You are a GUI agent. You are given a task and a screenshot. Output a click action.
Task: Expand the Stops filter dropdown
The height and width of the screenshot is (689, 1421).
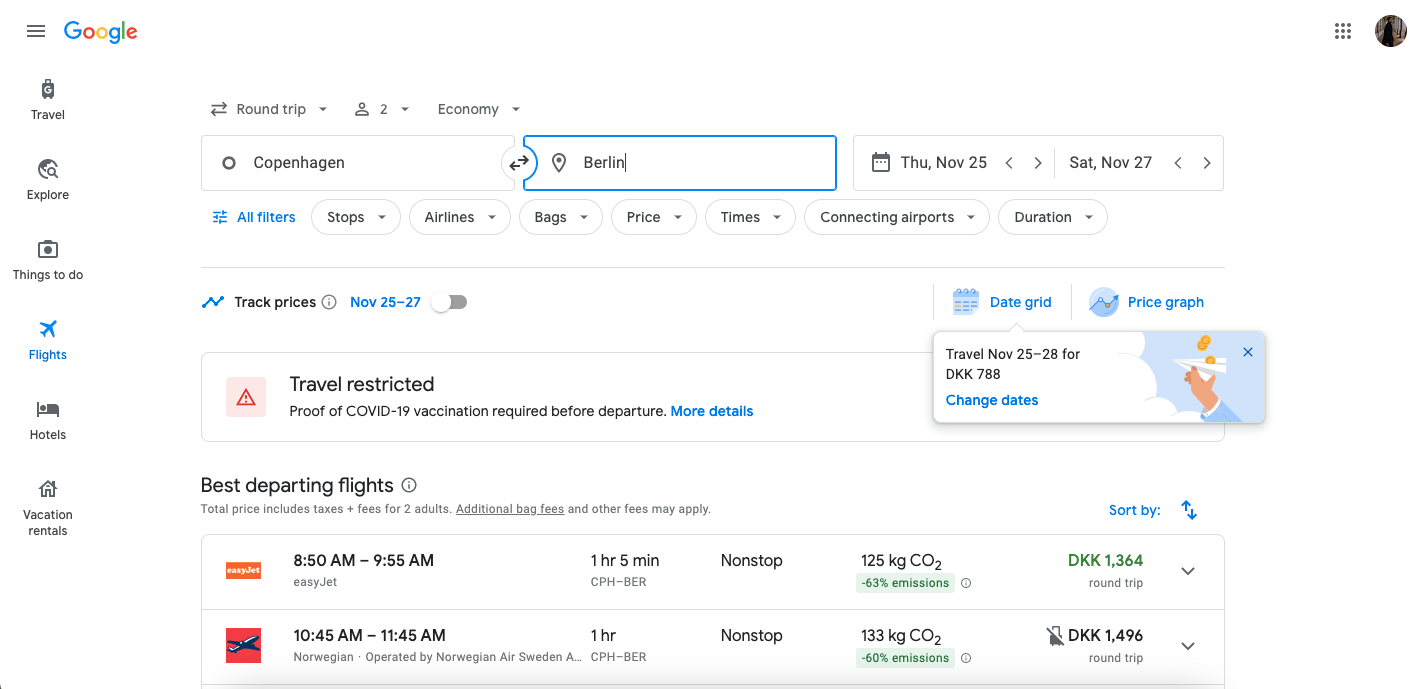tap(356, 217)
